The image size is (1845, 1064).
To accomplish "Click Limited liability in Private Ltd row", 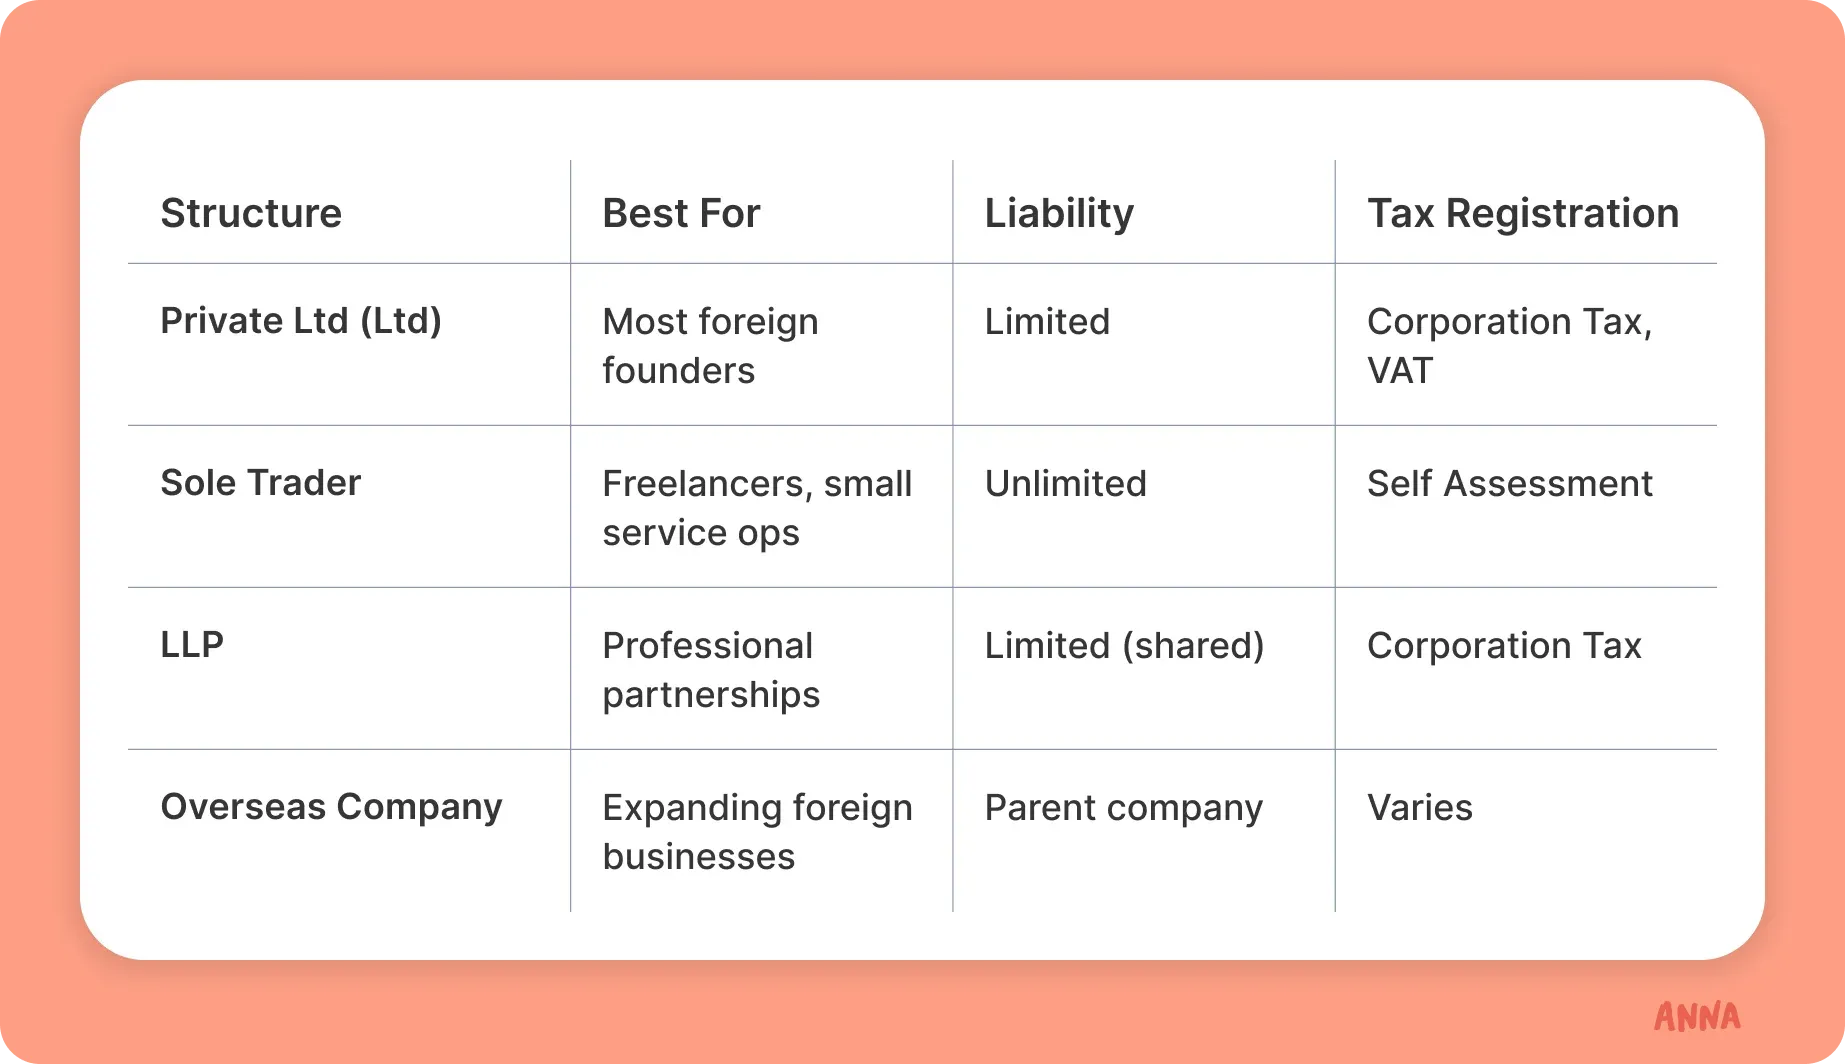I will click(x=1047, y=322).
